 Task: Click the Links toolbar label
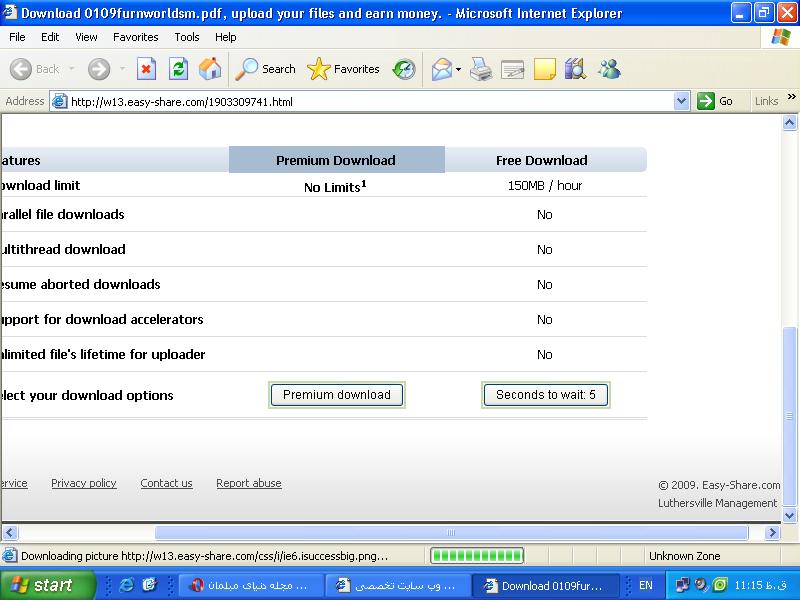(x=766, y=101)
